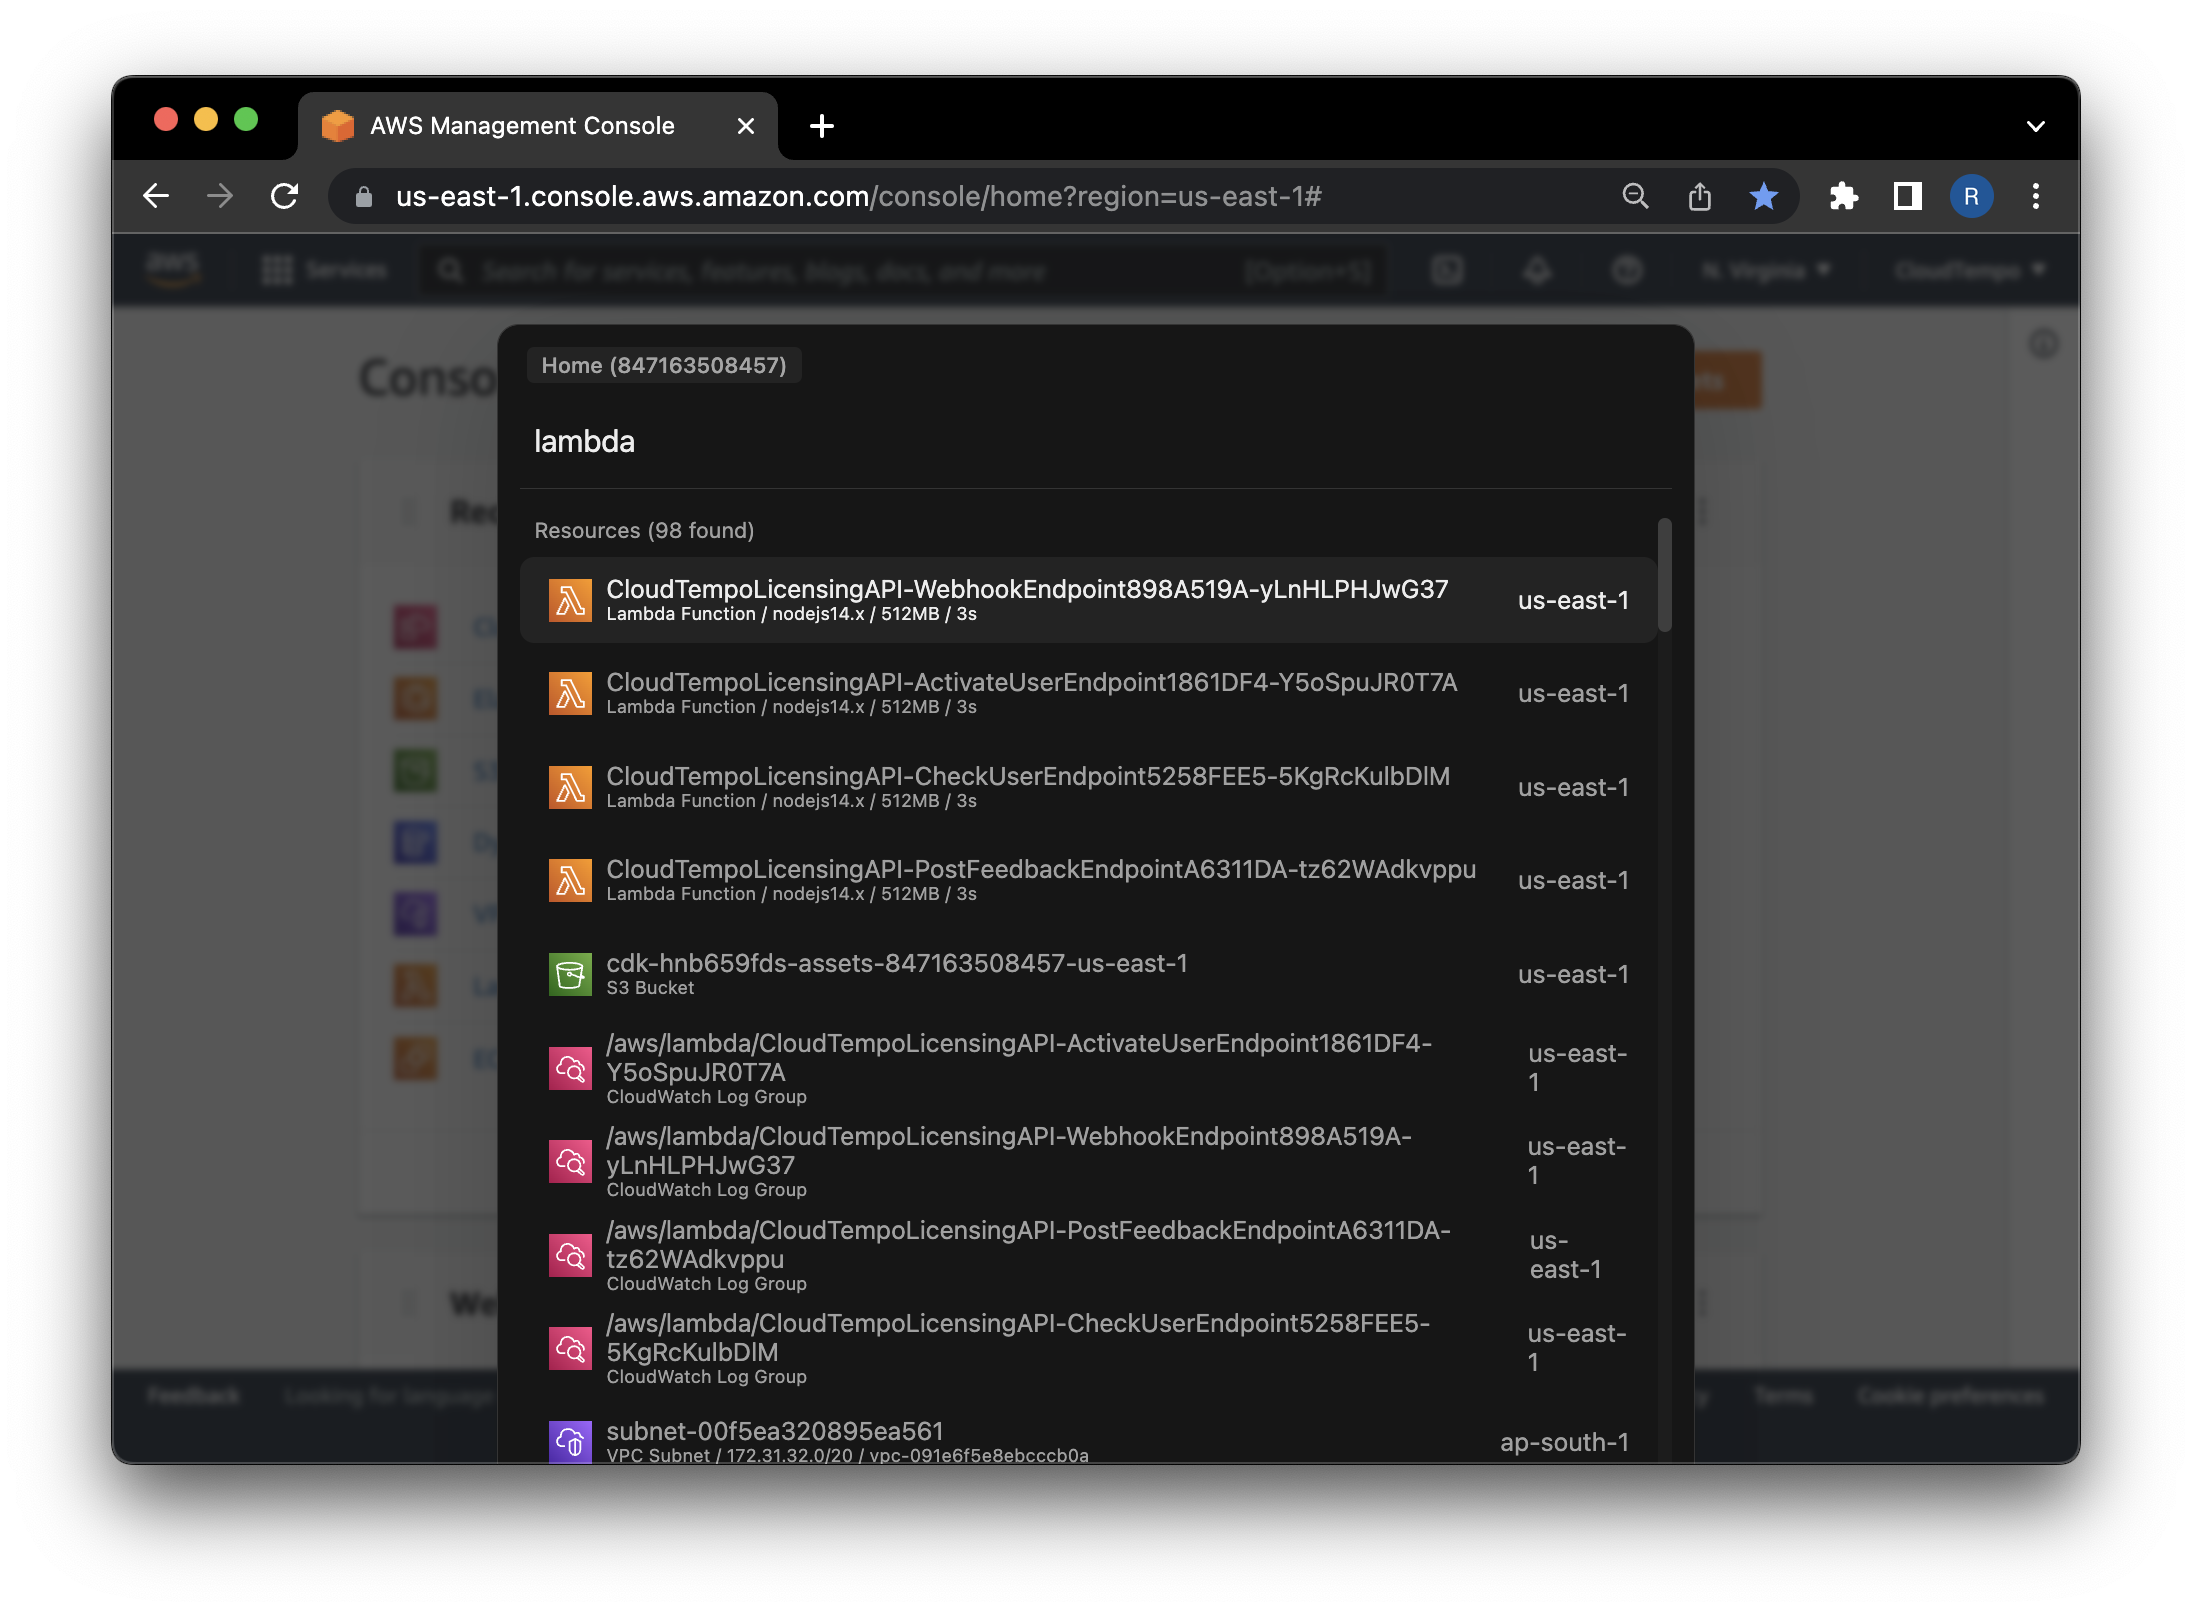
Task: Click the padlock site info icon
Action: click(364, 197)
